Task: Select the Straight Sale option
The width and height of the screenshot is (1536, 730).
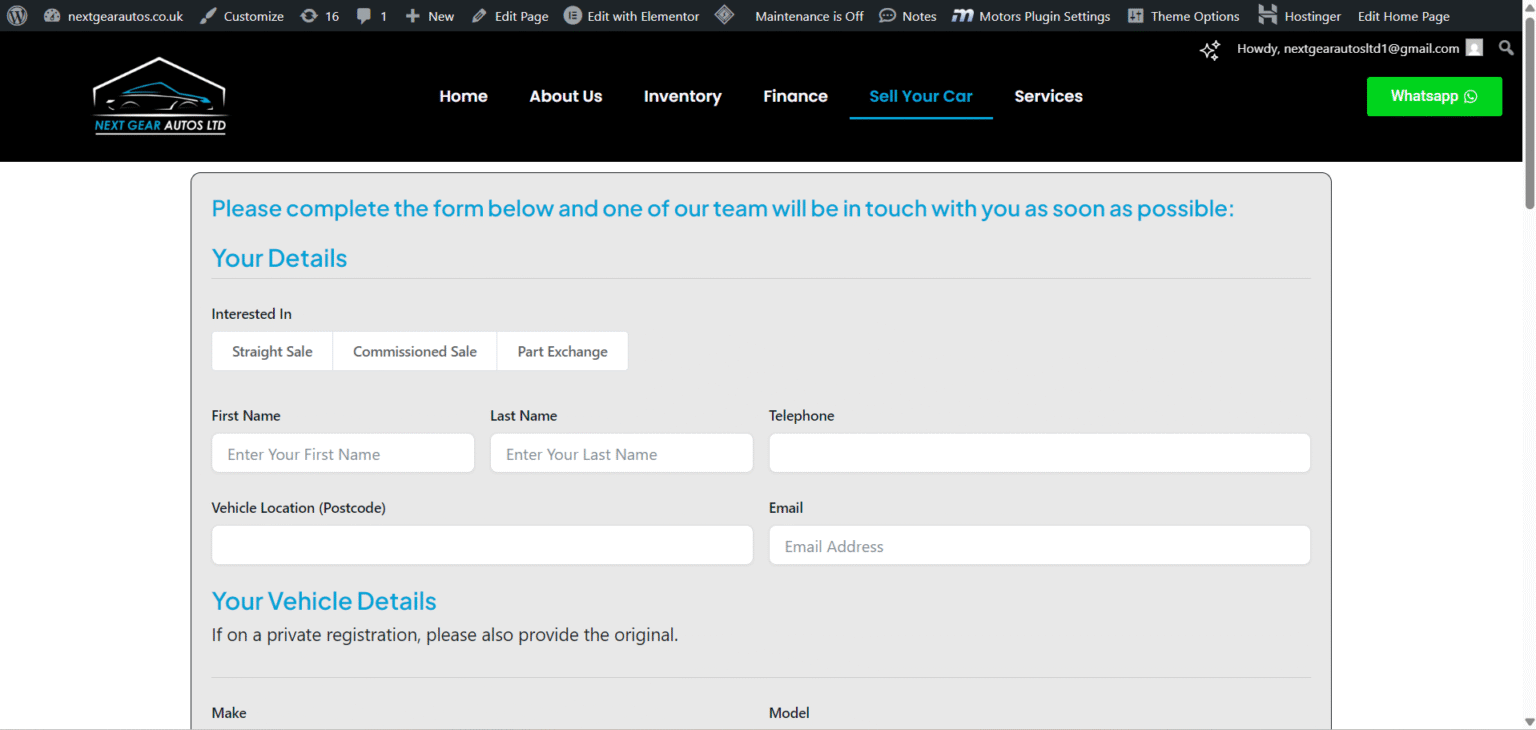Action: click(x=272, y=351)
